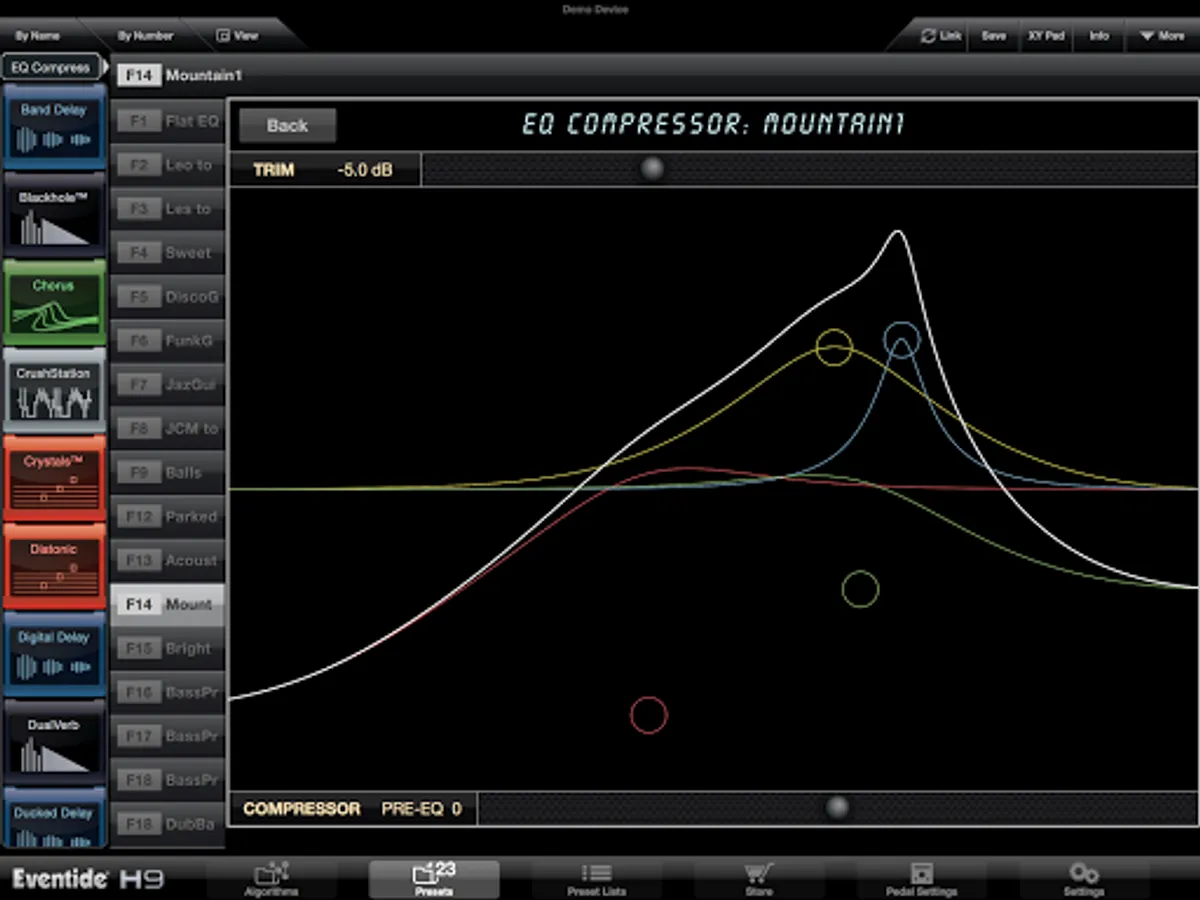Select the red EQ band handle
Screen dimensions: 1200x900
click(648, 715)
